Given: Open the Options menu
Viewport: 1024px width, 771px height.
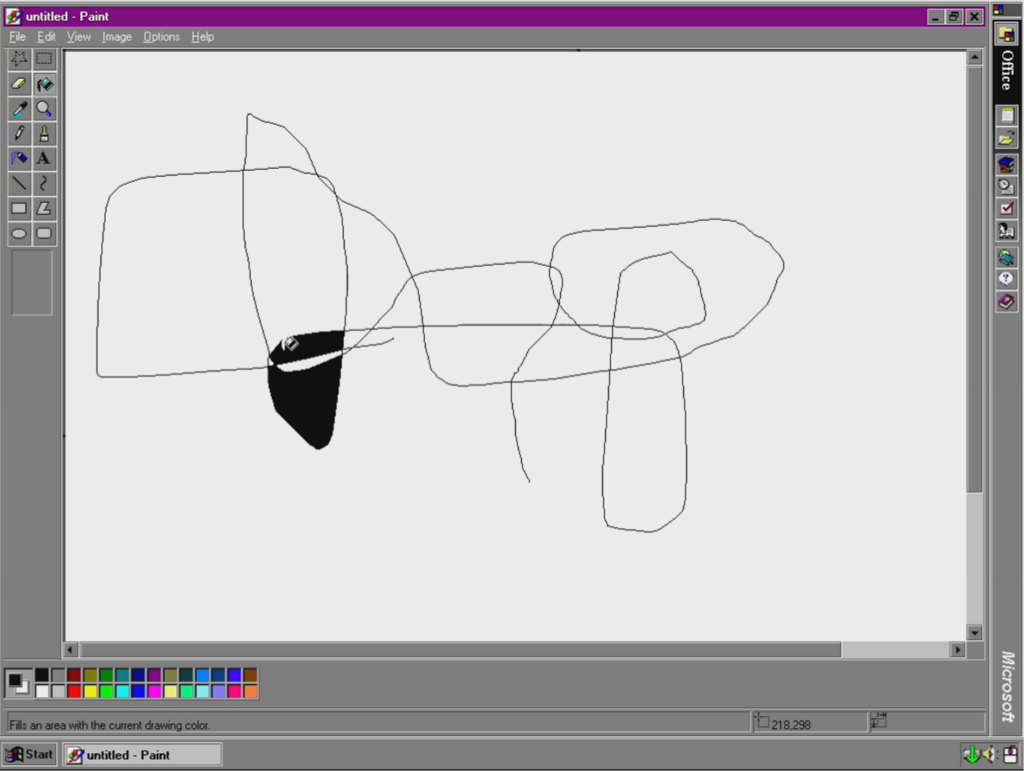Looking at the screenshot, I should tap(161, 37).
